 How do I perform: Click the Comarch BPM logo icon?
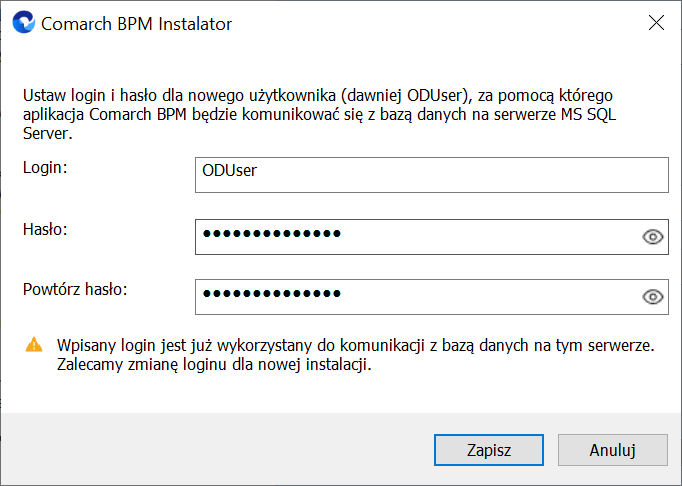(x=23, y=22)
